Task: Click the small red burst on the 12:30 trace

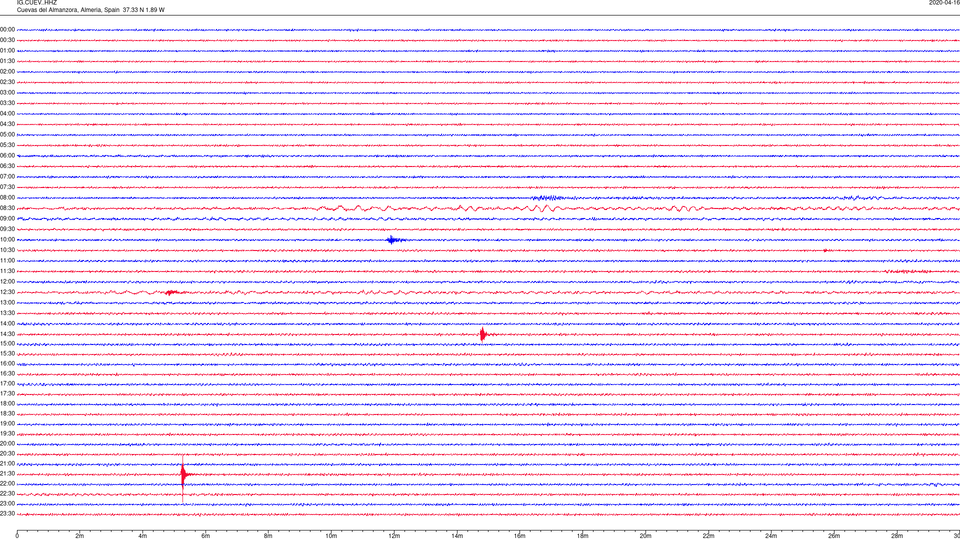Action: tap(172, 293)
